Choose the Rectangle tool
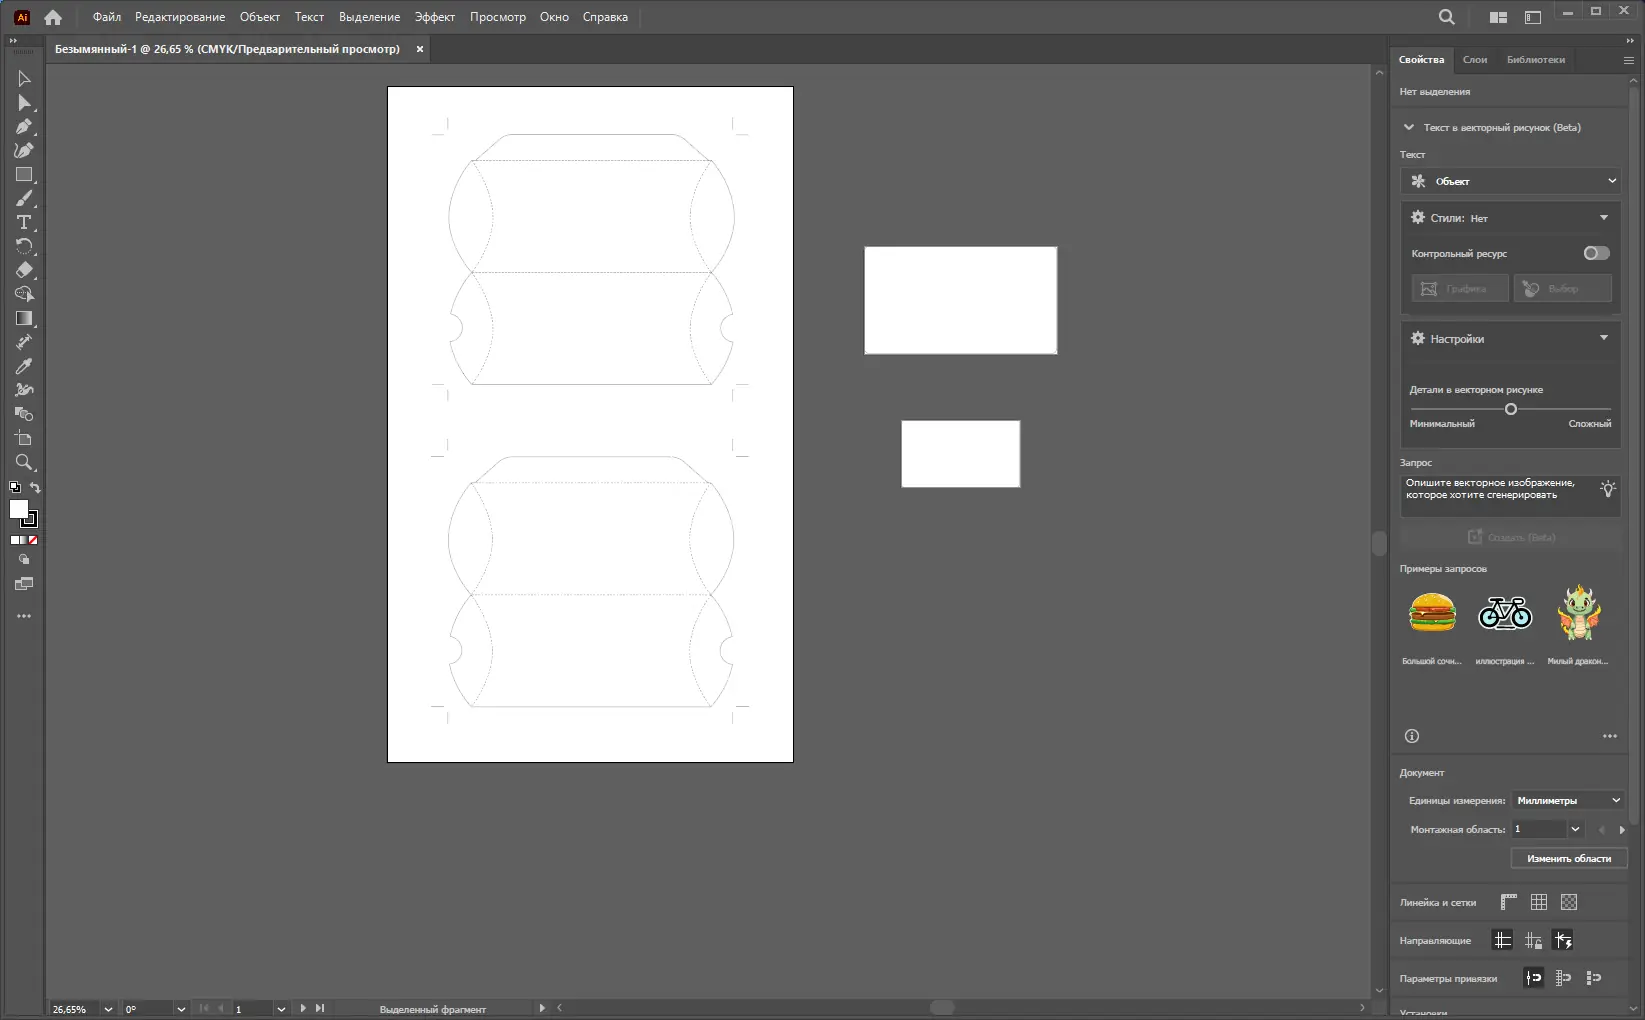Screen dimensions: 1645x1020 pos(24,174)
